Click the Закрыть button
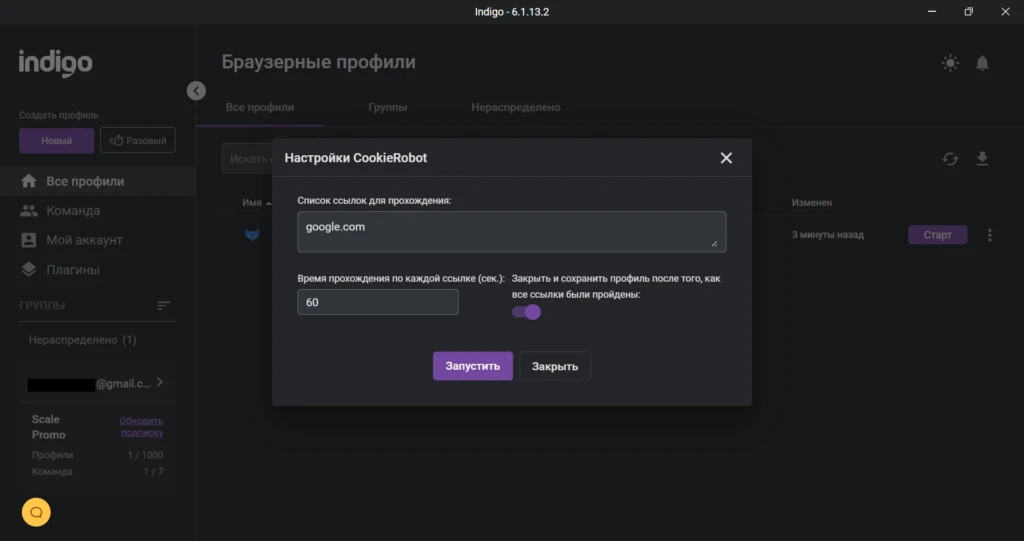Screen dimensions: 1024x541 (x=554, y=366)
